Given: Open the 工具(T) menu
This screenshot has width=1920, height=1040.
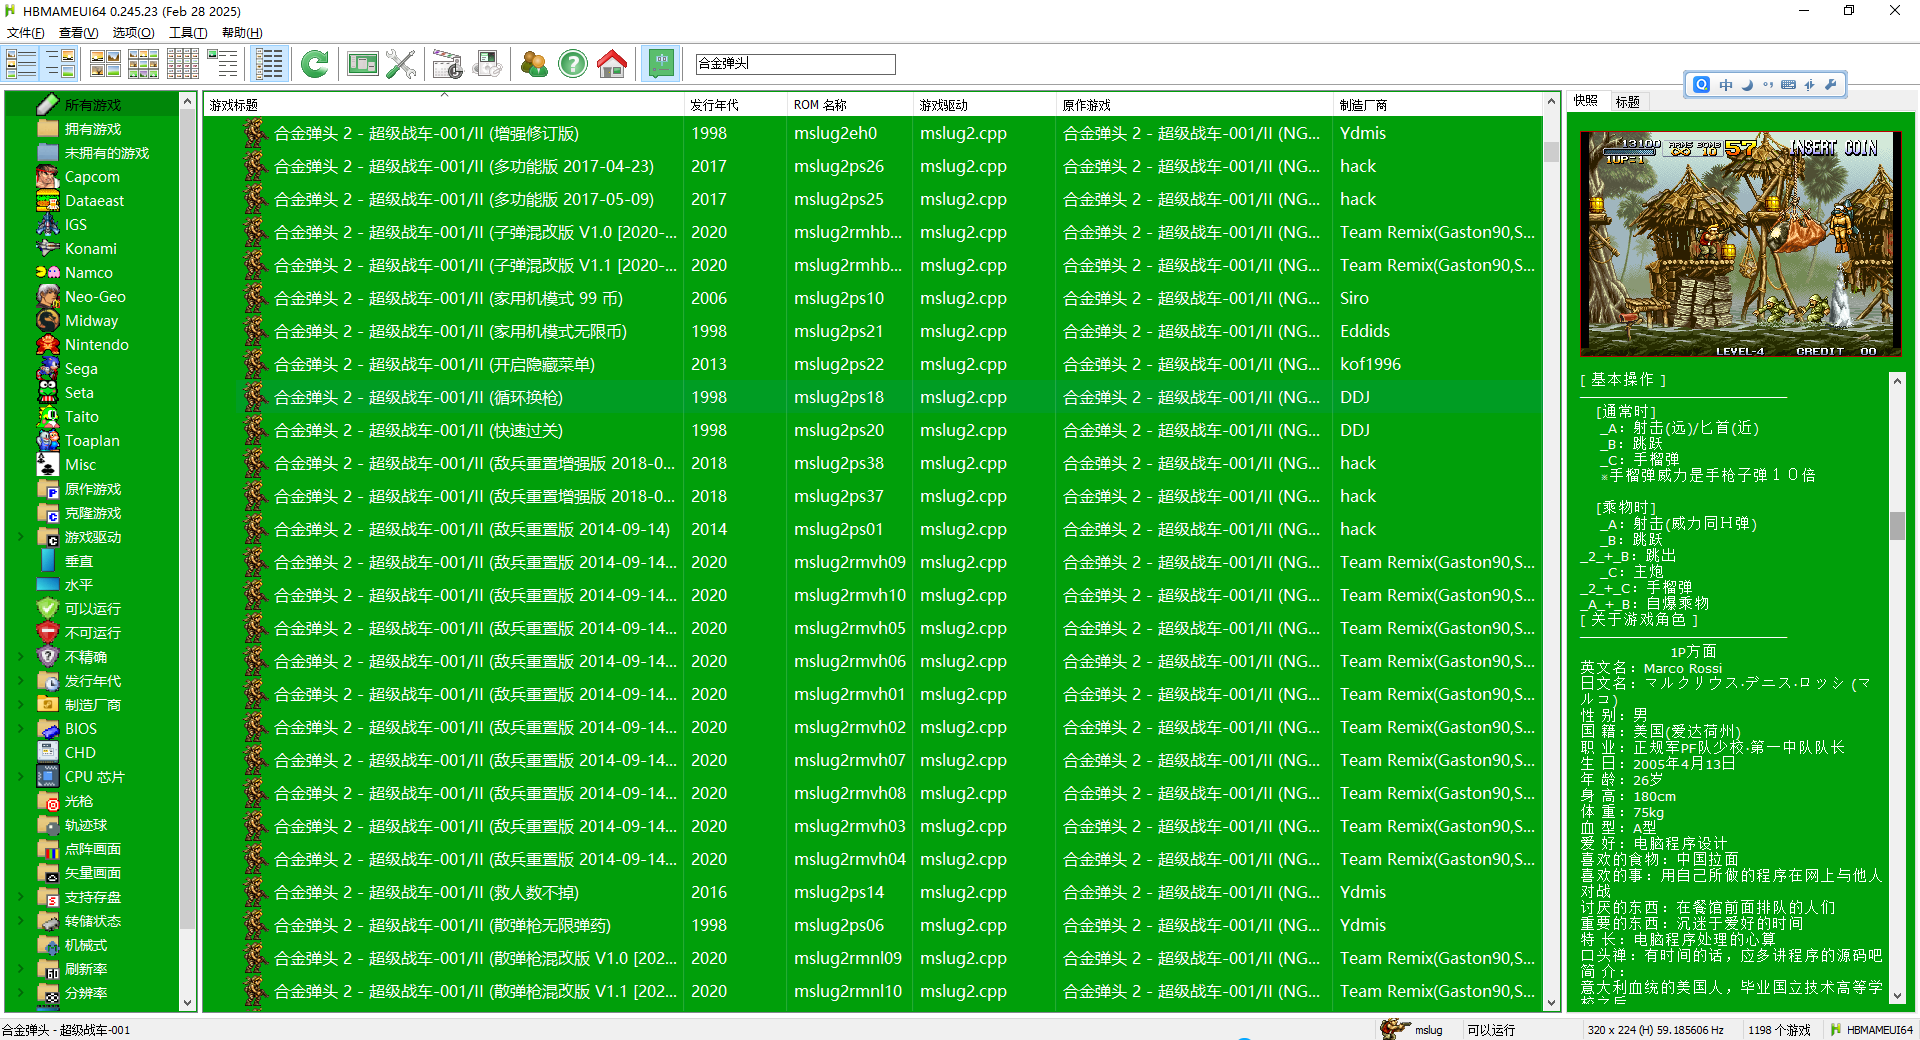Looking at the screenshot, I should point(188,33).
